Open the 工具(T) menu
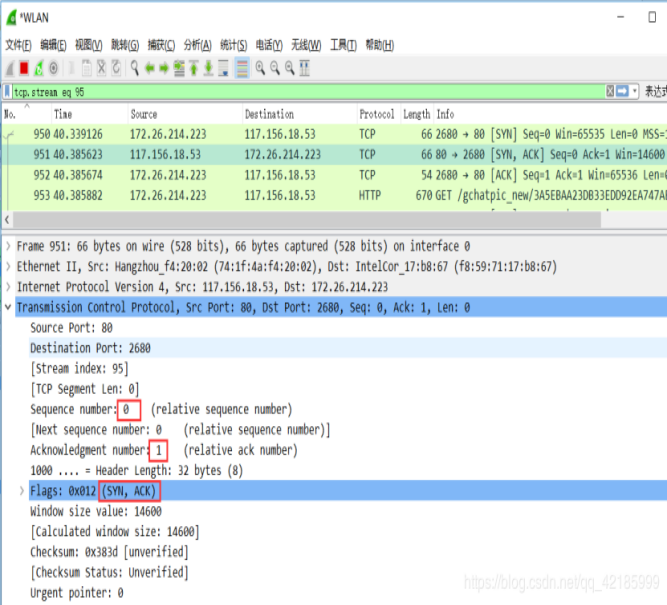The image size is (667, 605). (x=343, y=45)
